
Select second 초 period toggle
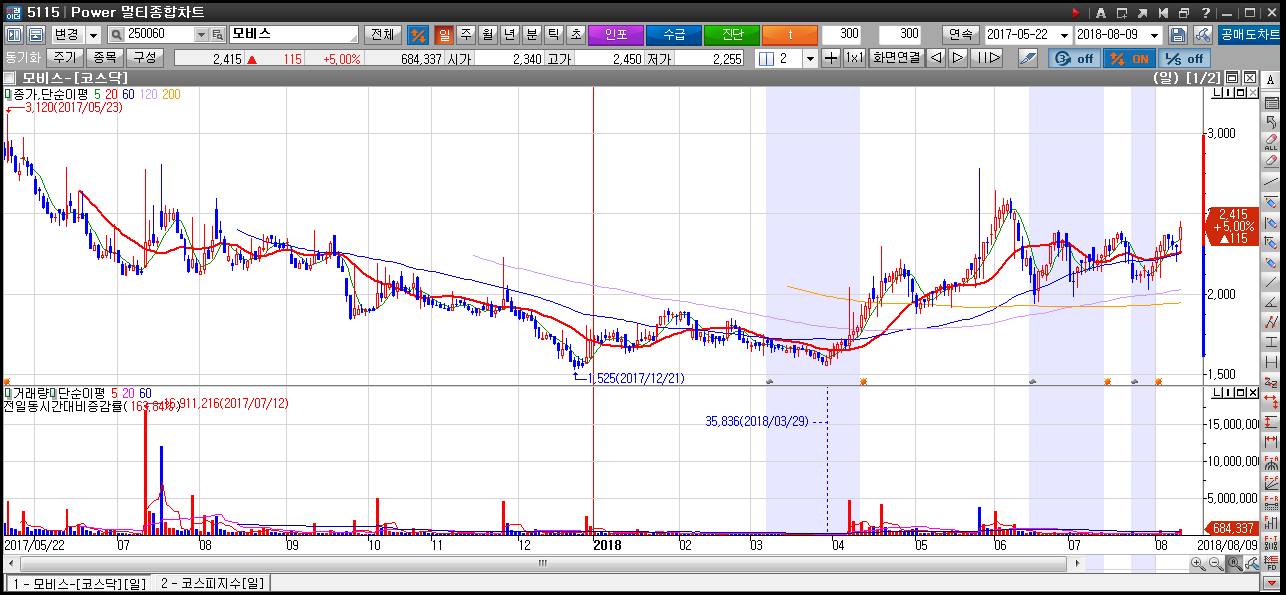pyautogui.click(x=576, y=34)
